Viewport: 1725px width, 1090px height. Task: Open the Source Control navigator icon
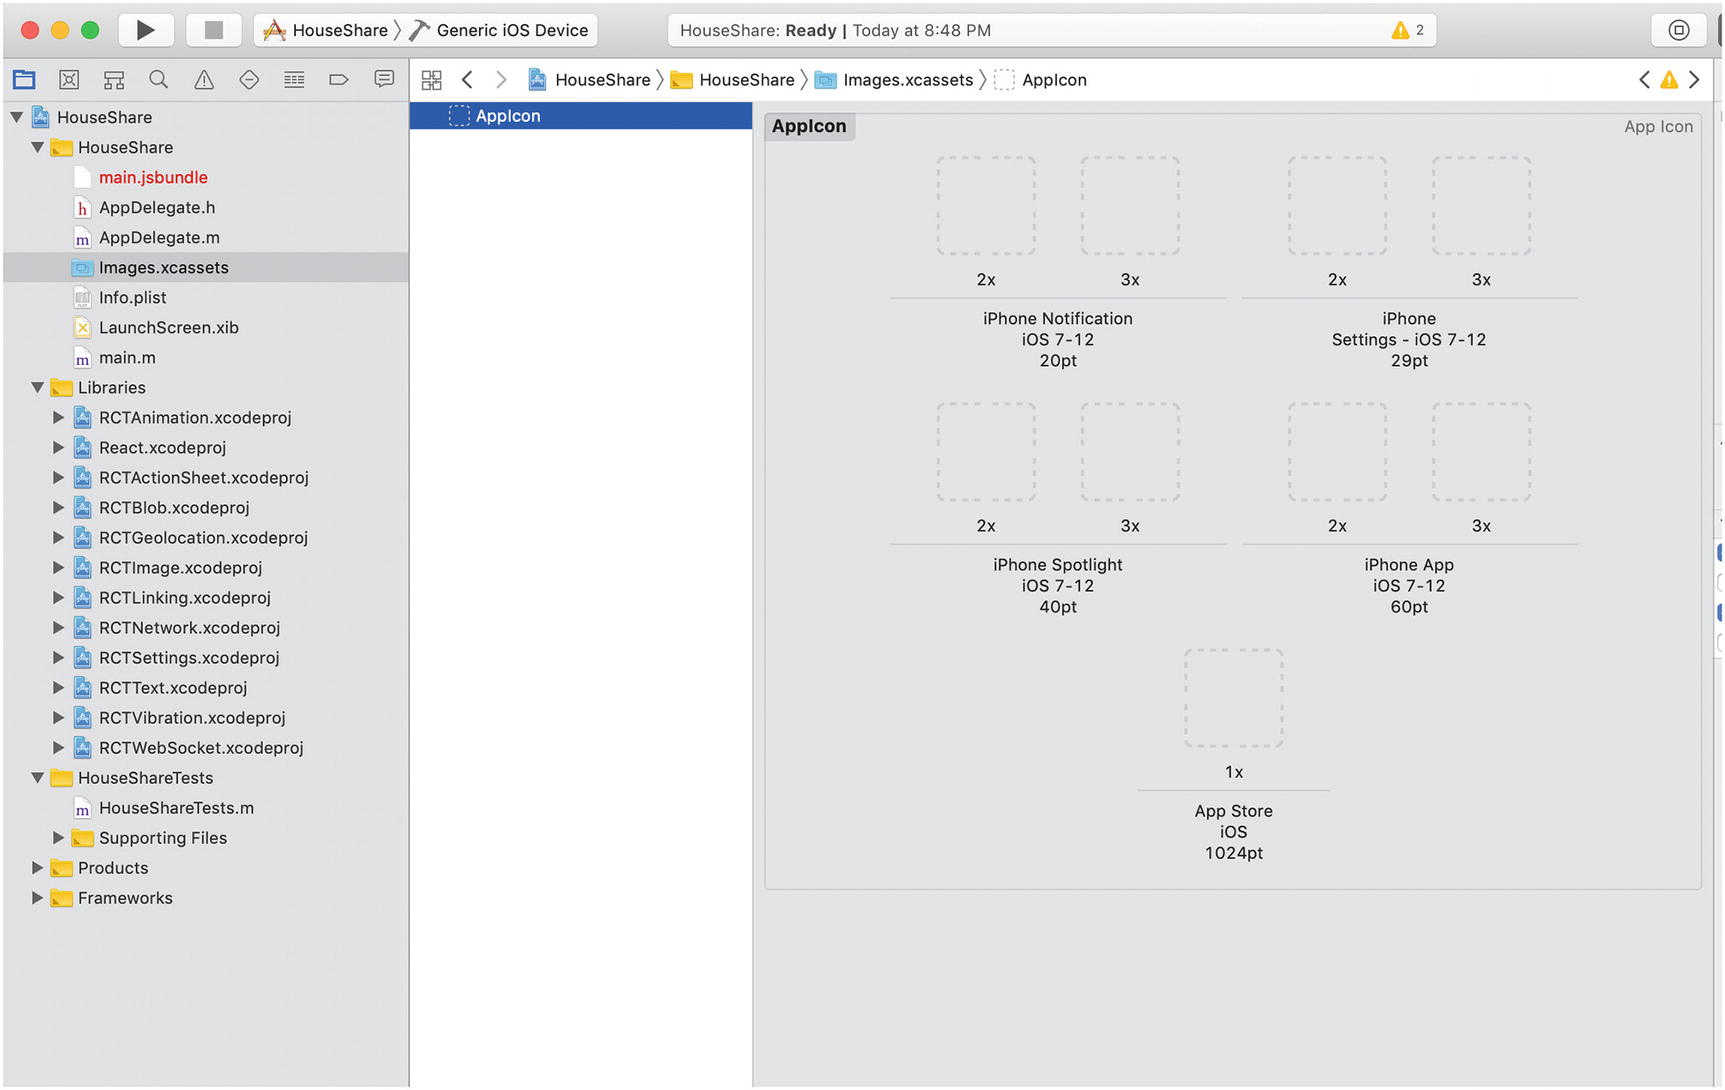pos(69,80)
